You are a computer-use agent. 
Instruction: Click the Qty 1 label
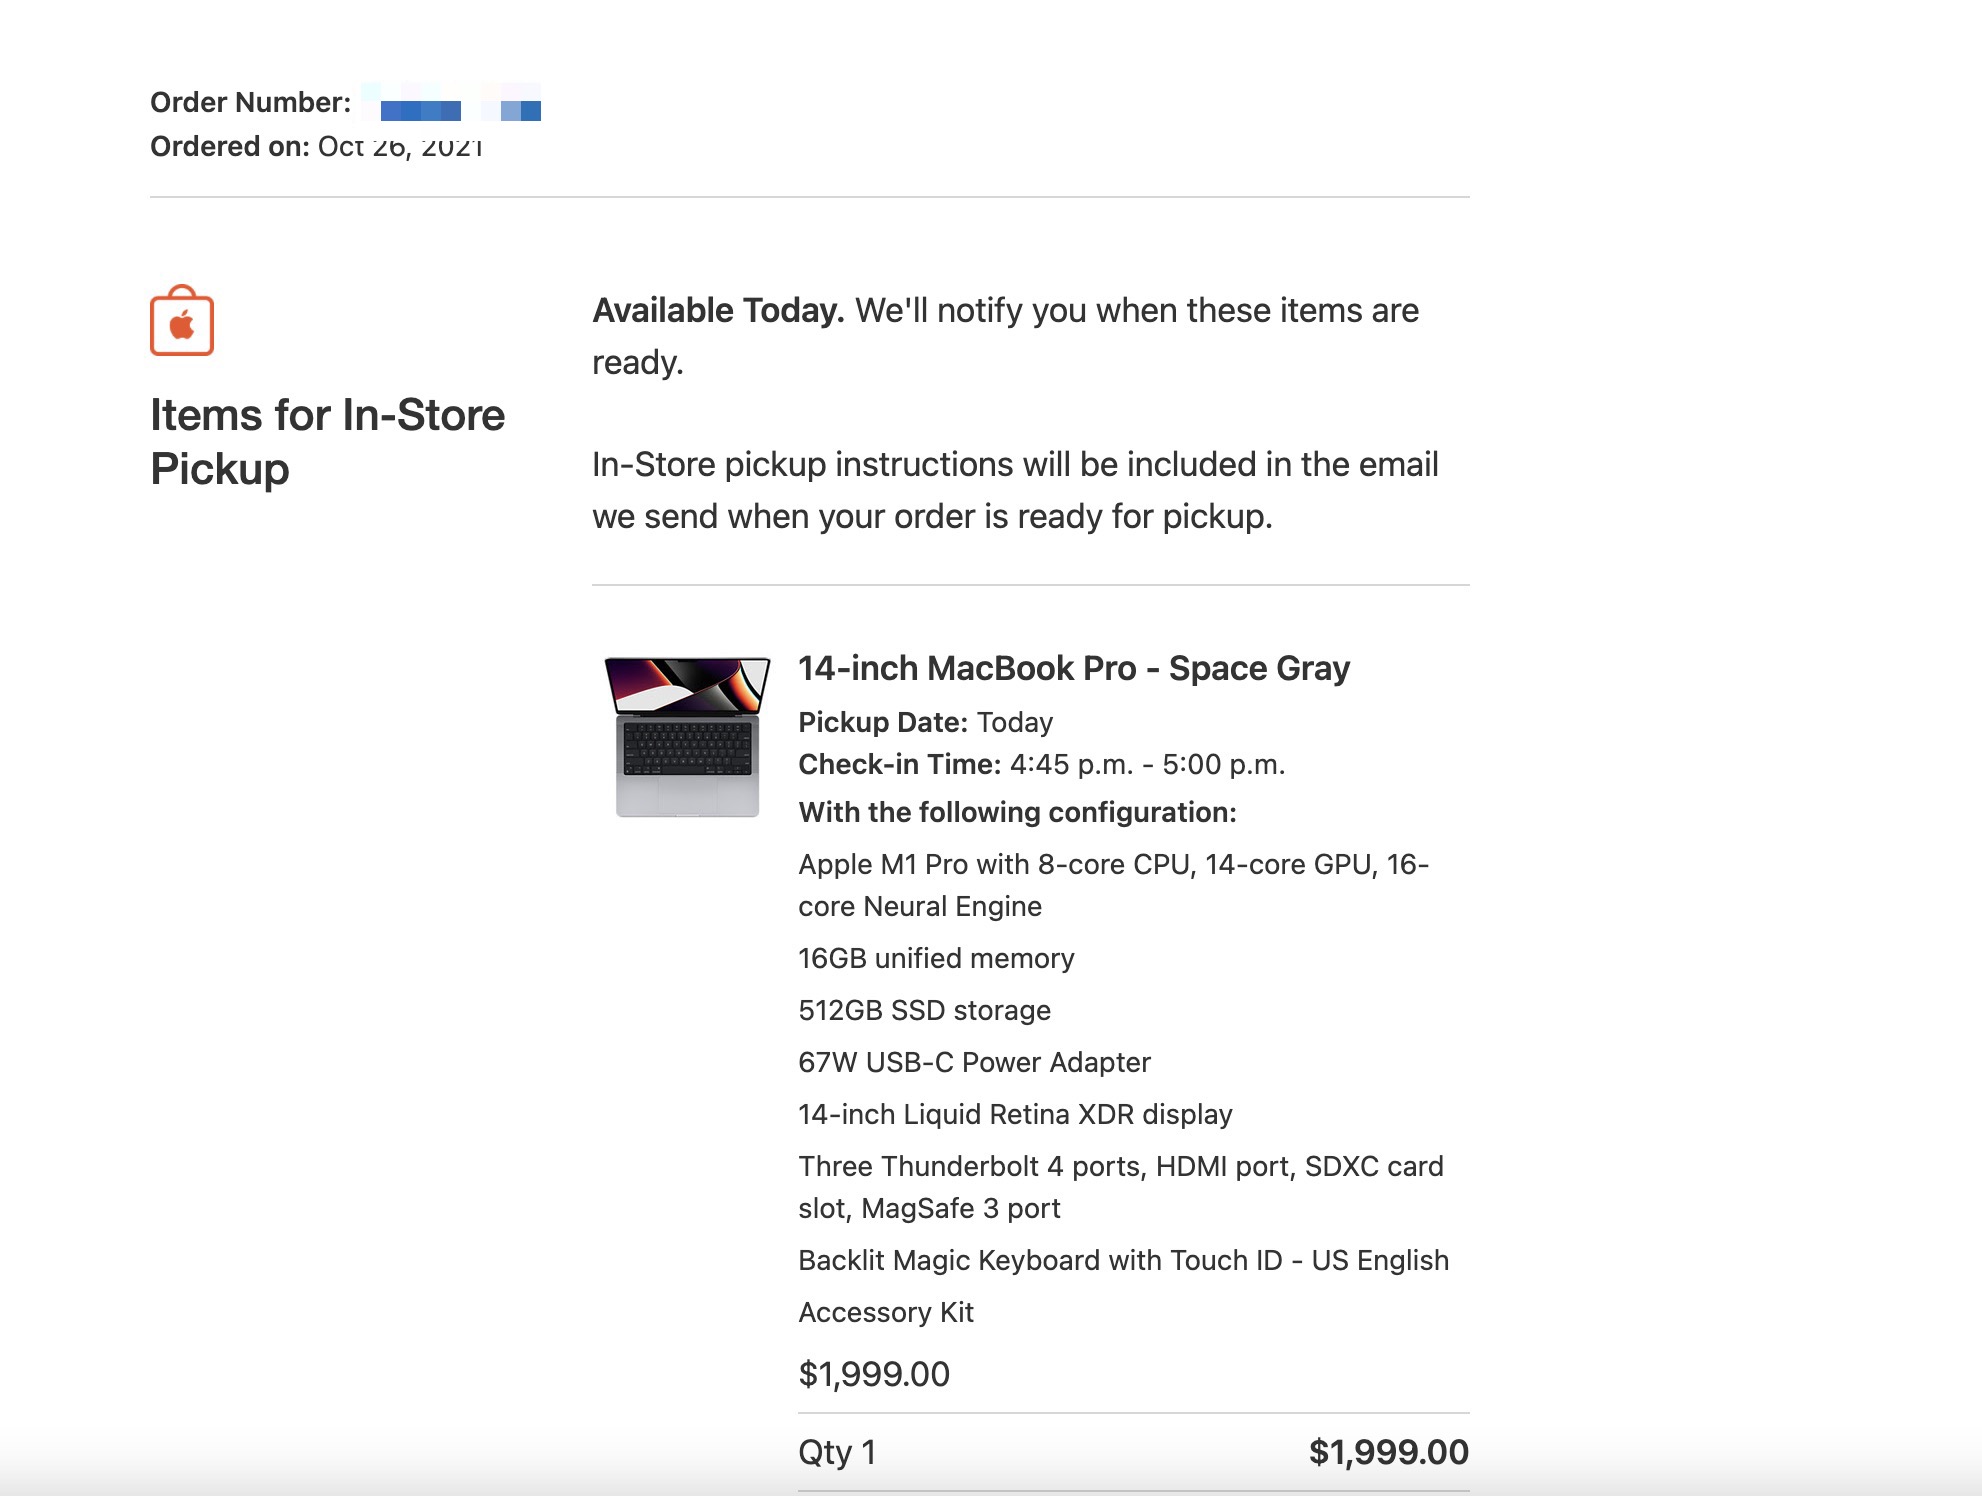tap(837, 1452)
